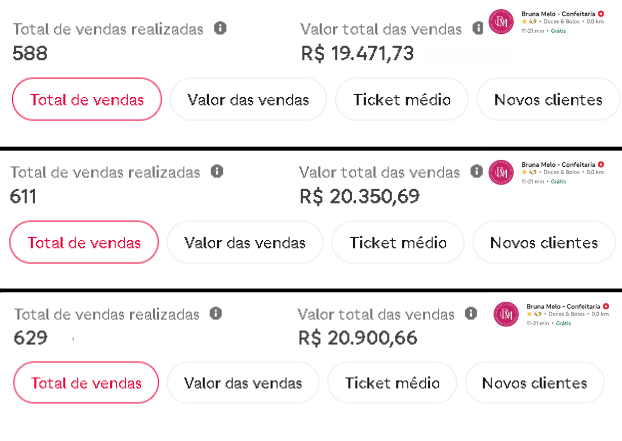
Task: Open info icon beside 629 total de vendas realizadas
Action: click(216, 313)
